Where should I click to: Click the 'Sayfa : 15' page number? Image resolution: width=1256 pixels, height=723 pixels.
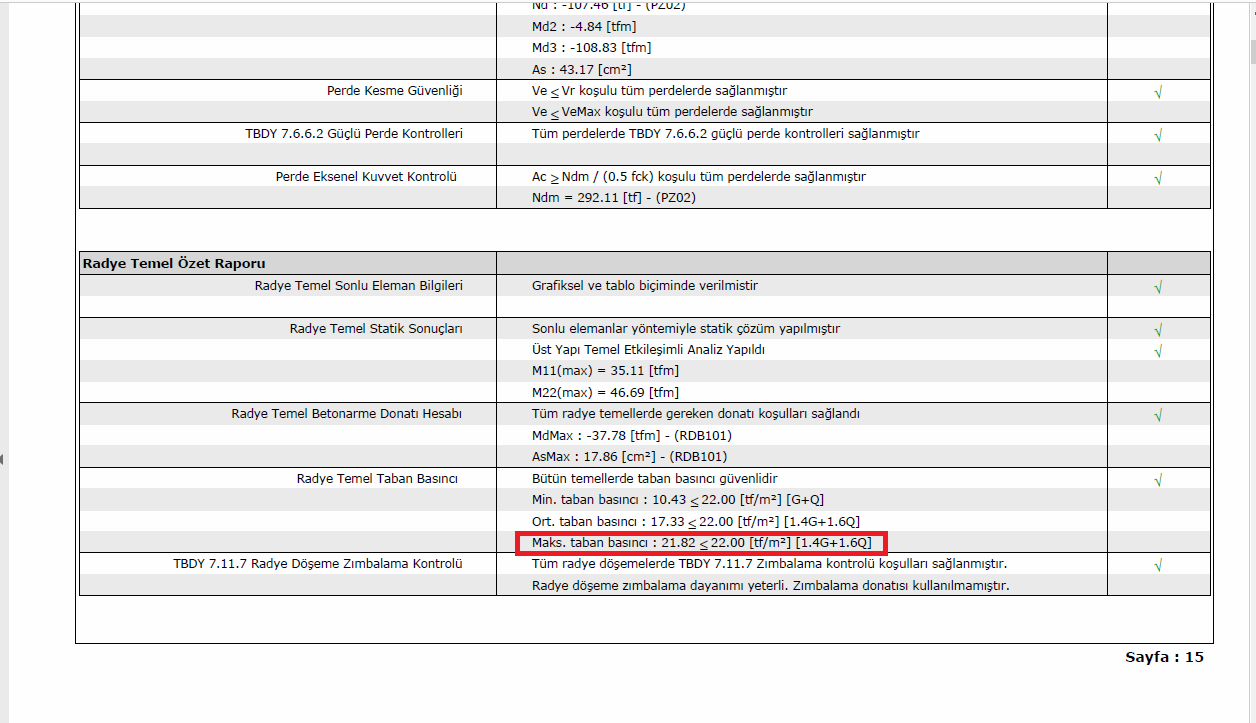pos(1165,657)
